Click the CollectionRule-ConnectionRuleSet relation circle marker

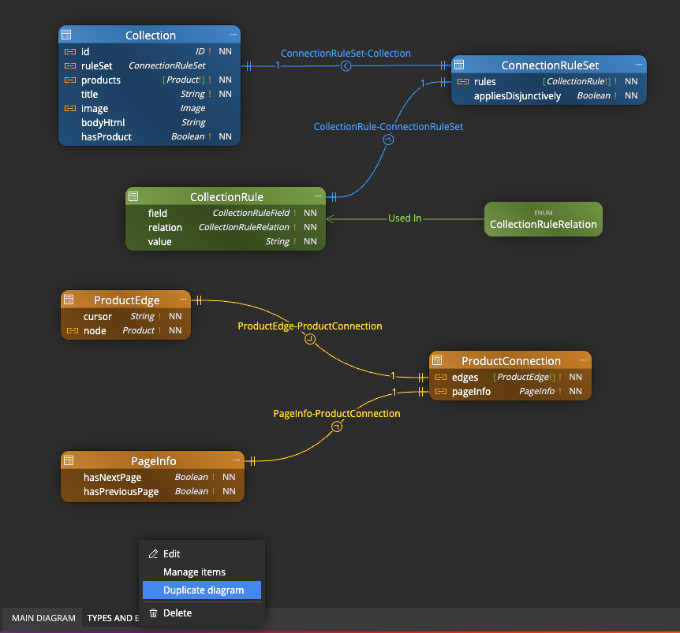[x=389, y=140]
